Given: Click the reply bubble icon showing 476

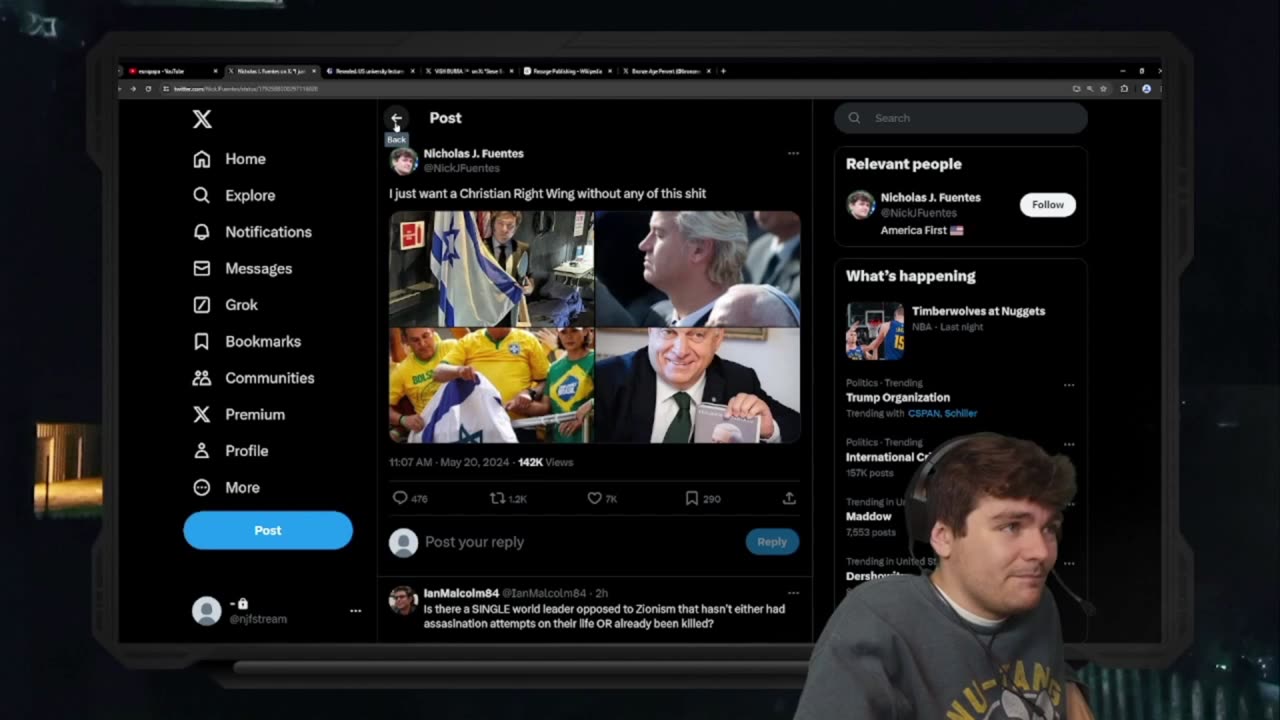Looking at the screenshot, I should tap(400, 498).
